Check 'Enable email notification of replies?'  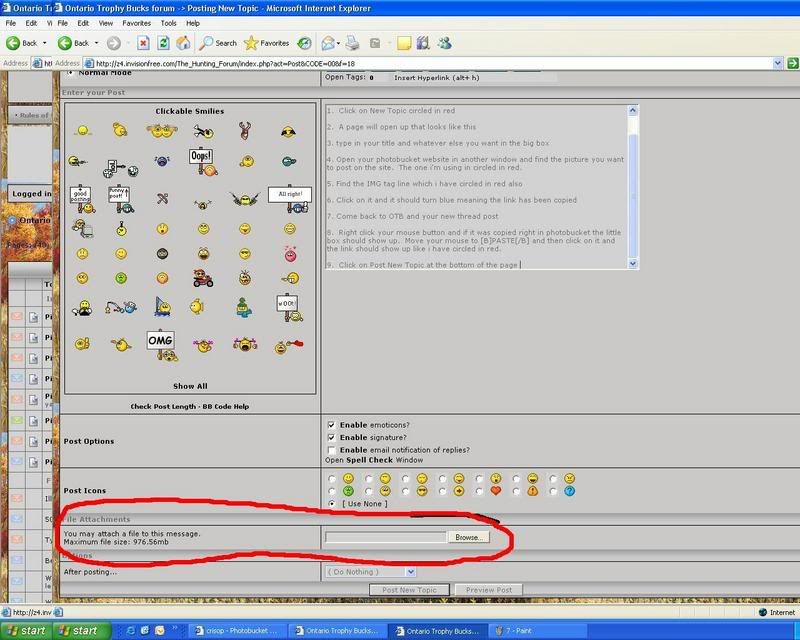pyautogui.click(x=332, y=450)
